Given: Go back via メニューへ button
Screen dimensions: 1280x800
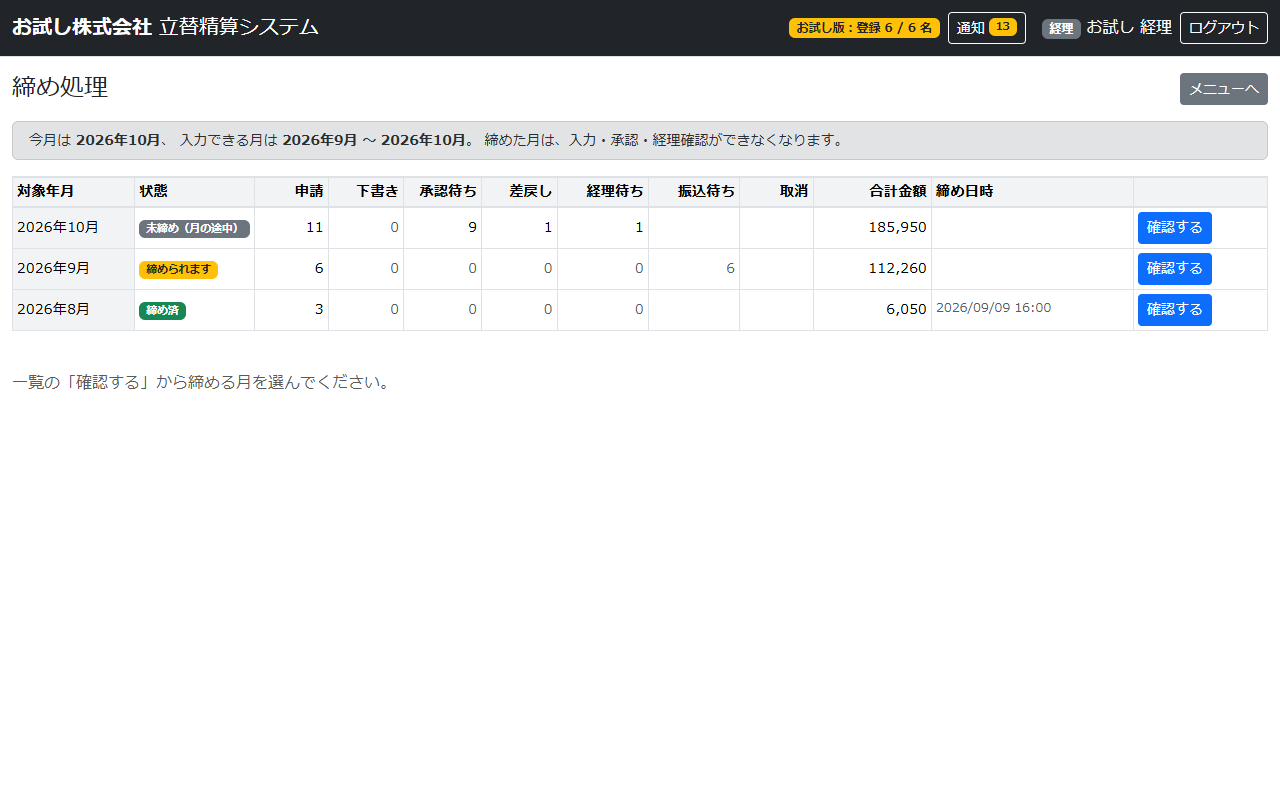Looking at the screenshot, I should click(1223, 89).
